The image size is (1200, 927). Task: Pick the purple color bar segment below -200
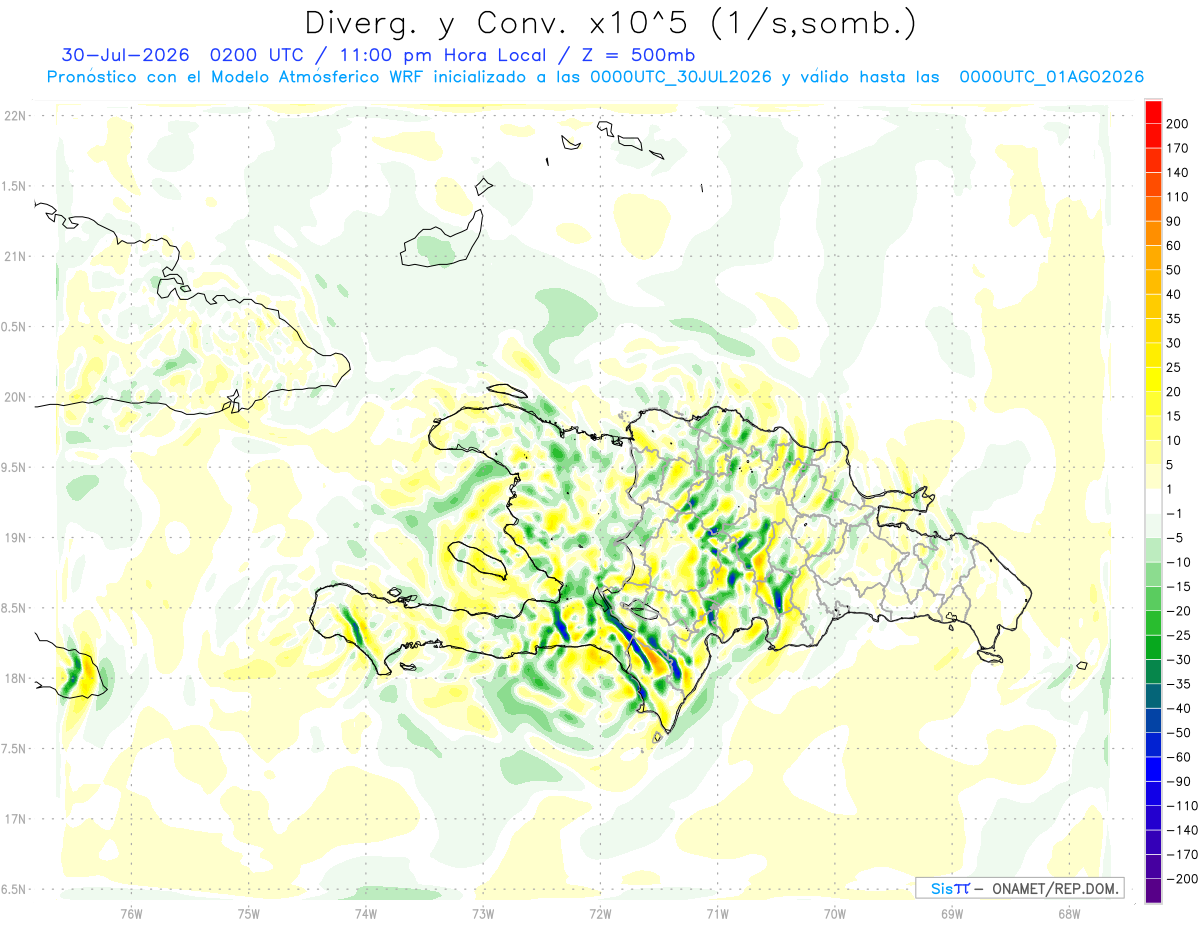[x=1153, y=891]
